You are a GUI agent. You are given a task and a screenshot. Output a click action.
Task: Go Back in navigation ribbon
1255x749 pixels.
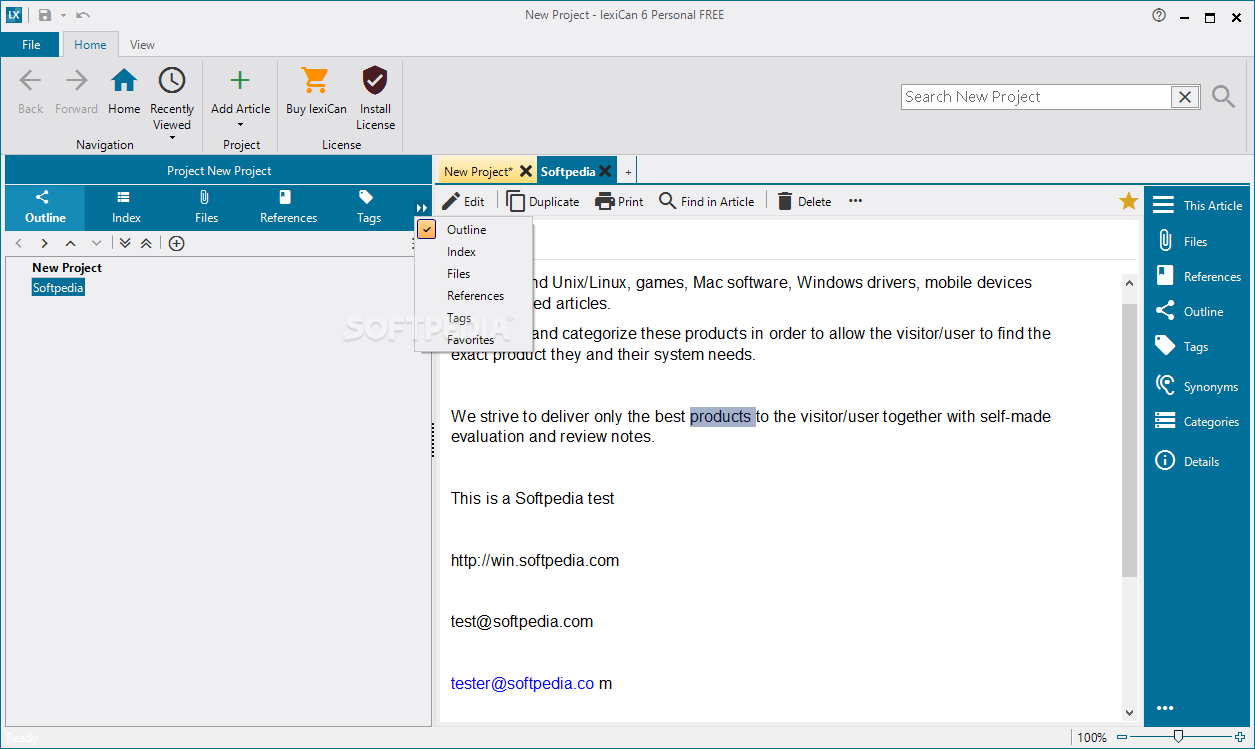(x=30, y=91)
